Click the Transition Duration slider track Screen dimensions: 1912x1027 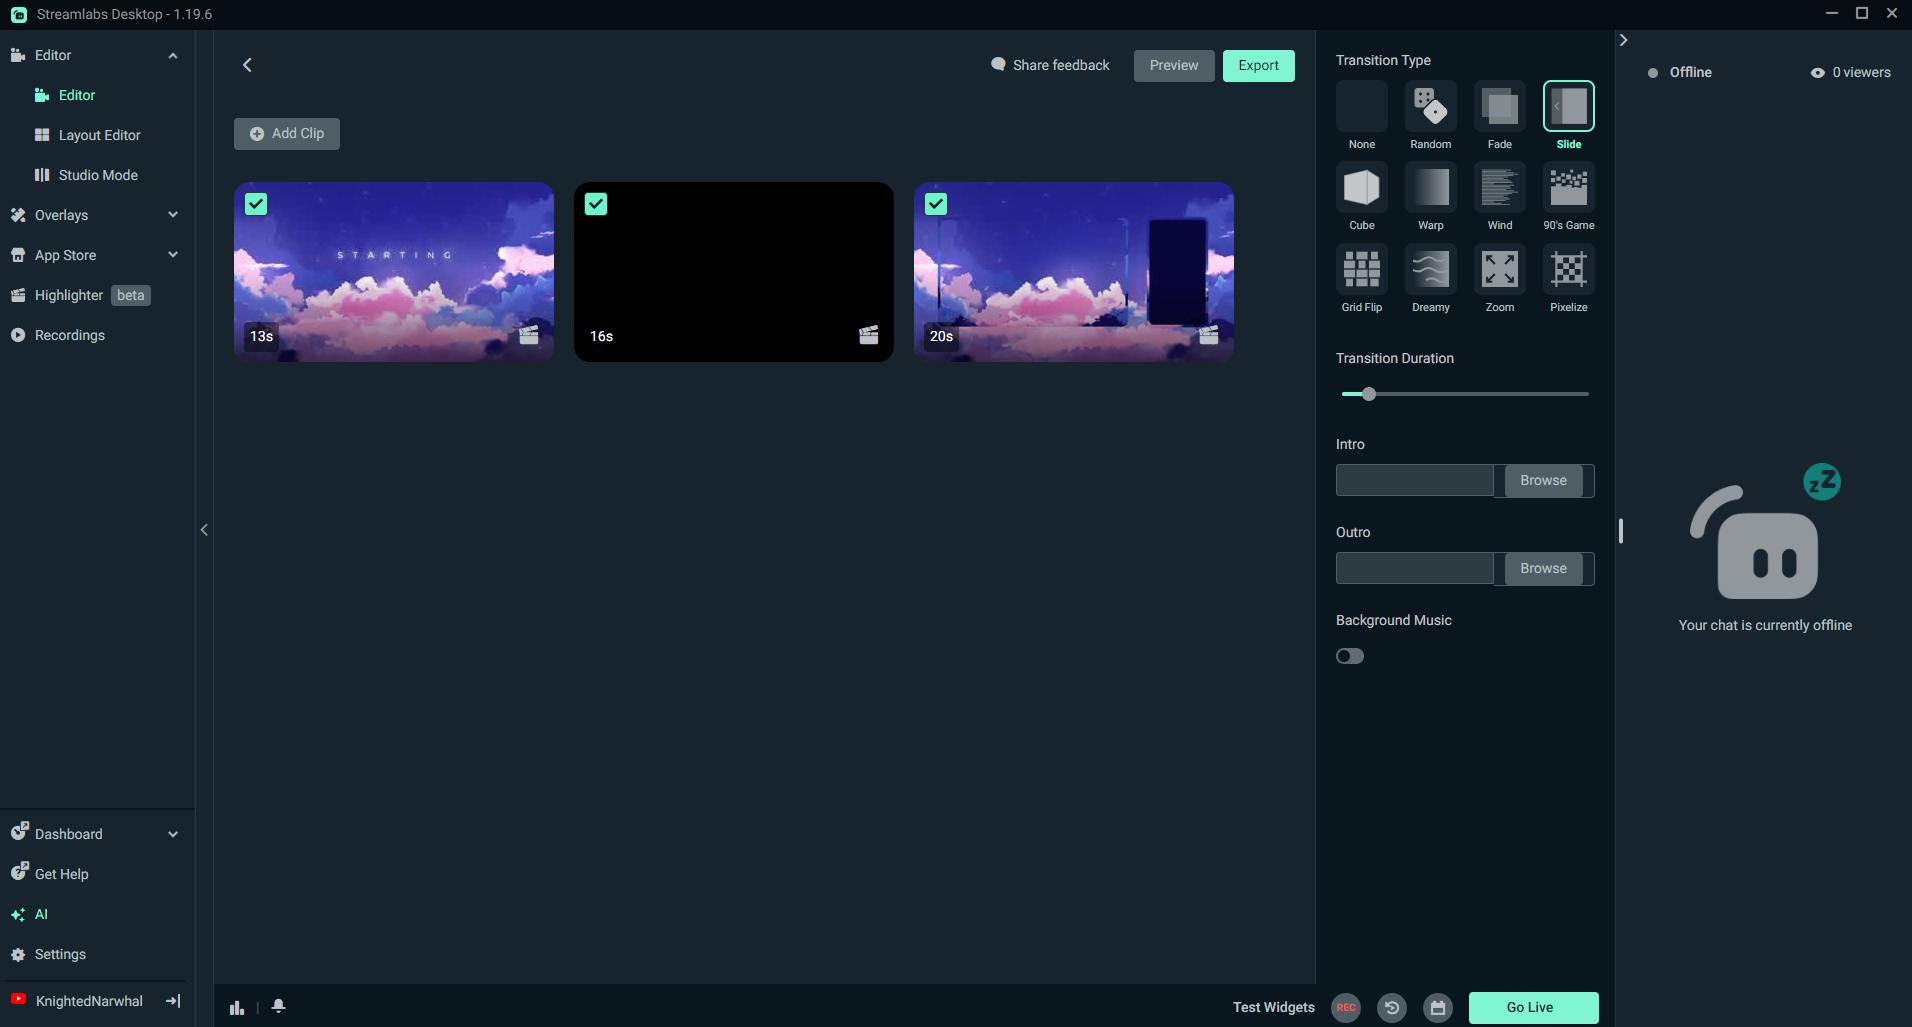tap(1480, 394)
